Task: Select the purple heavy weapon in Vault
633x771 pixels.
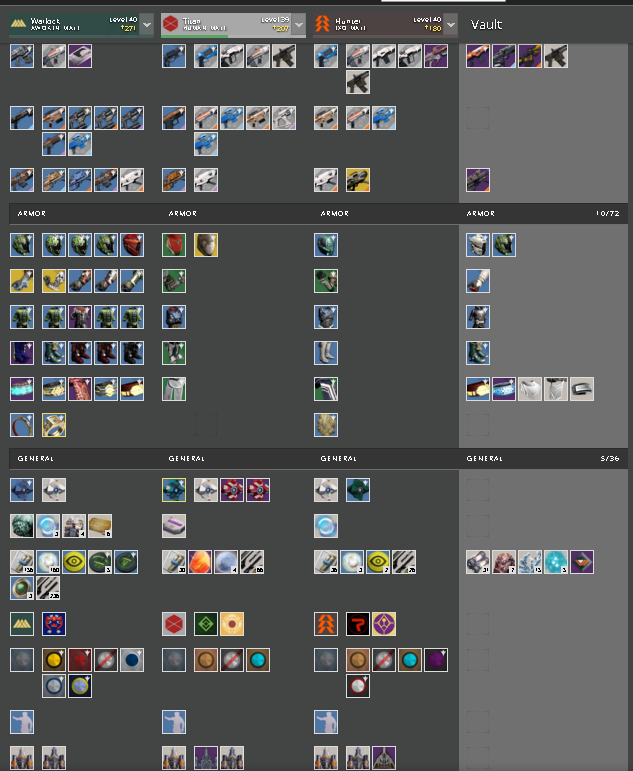Action: 478,180
